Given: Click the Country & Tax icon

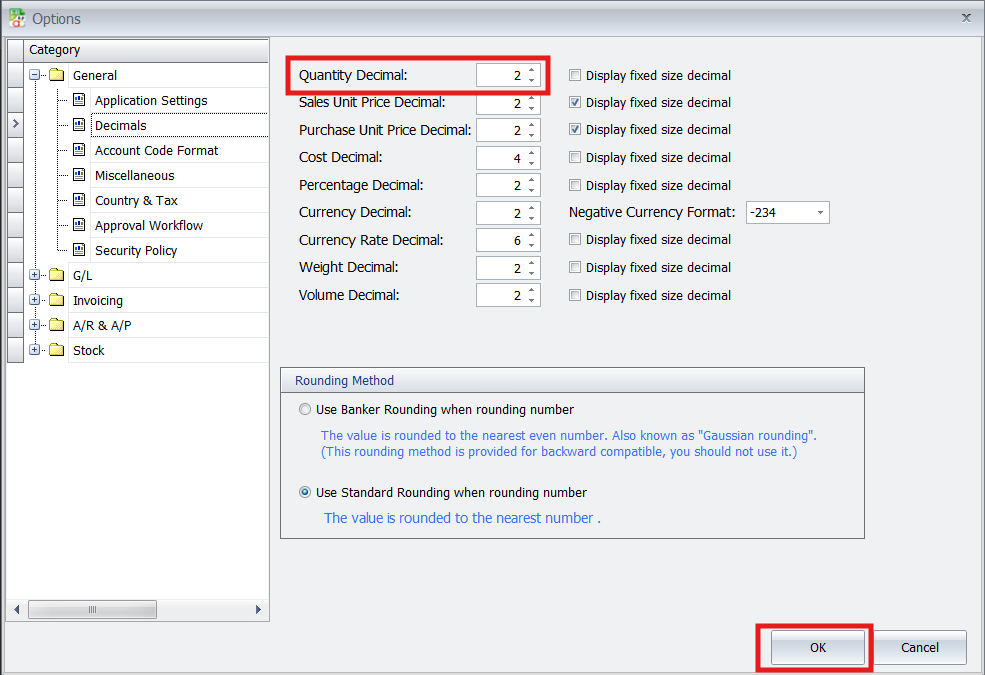Looking at the screenshot, I should pyautogui.click(x=79, y=200).
